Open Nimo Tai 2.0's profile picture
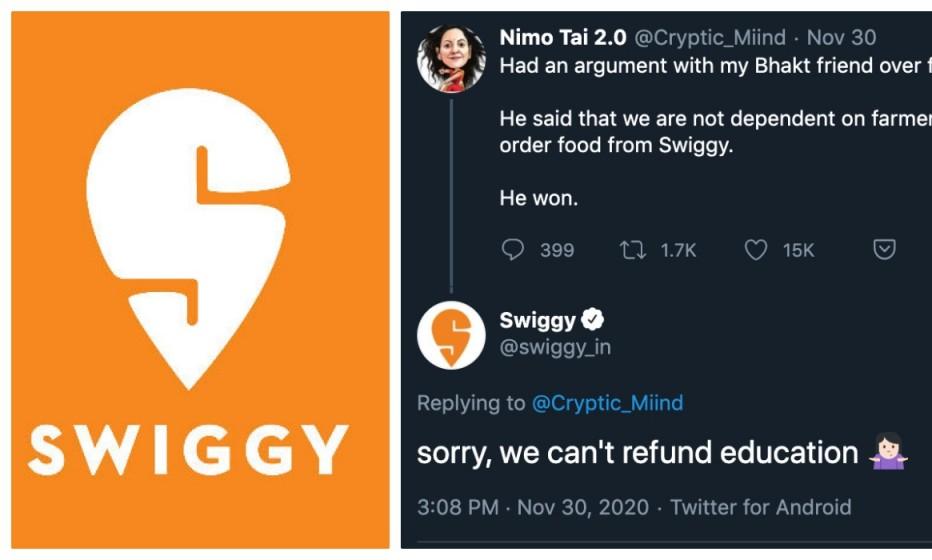 (x=451, y=58)
